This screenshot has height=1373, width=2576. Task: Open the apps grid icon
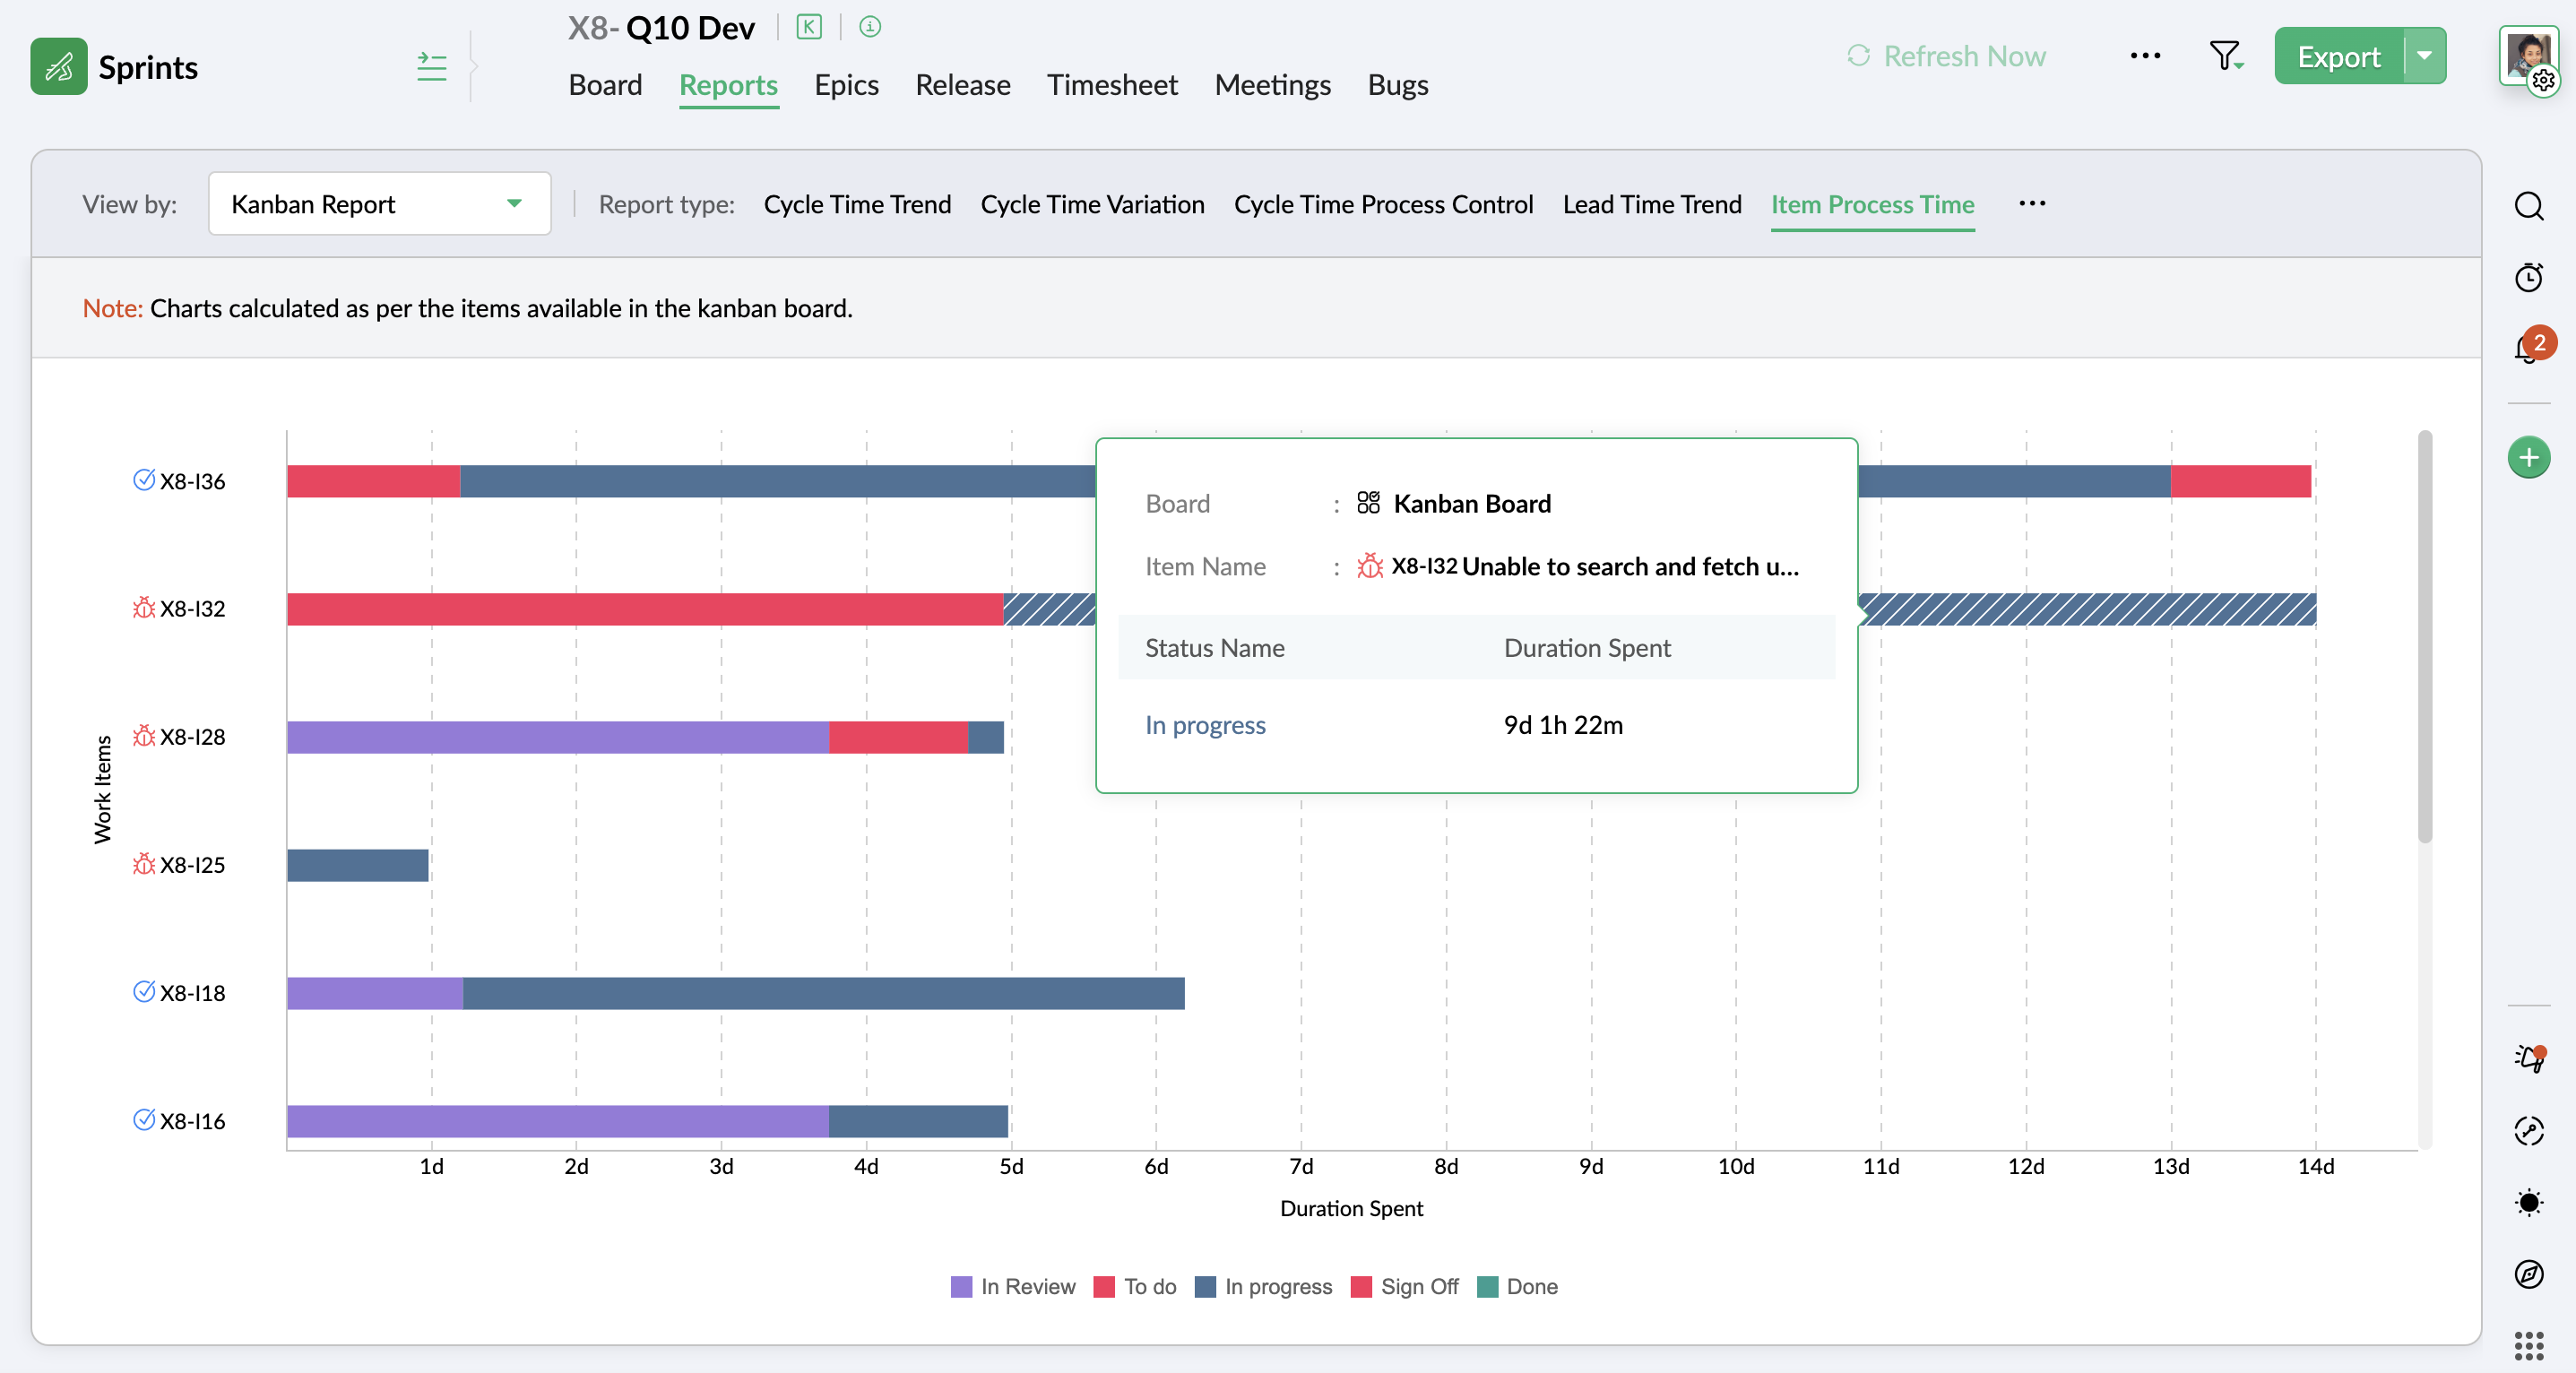coord(2528,1345)
